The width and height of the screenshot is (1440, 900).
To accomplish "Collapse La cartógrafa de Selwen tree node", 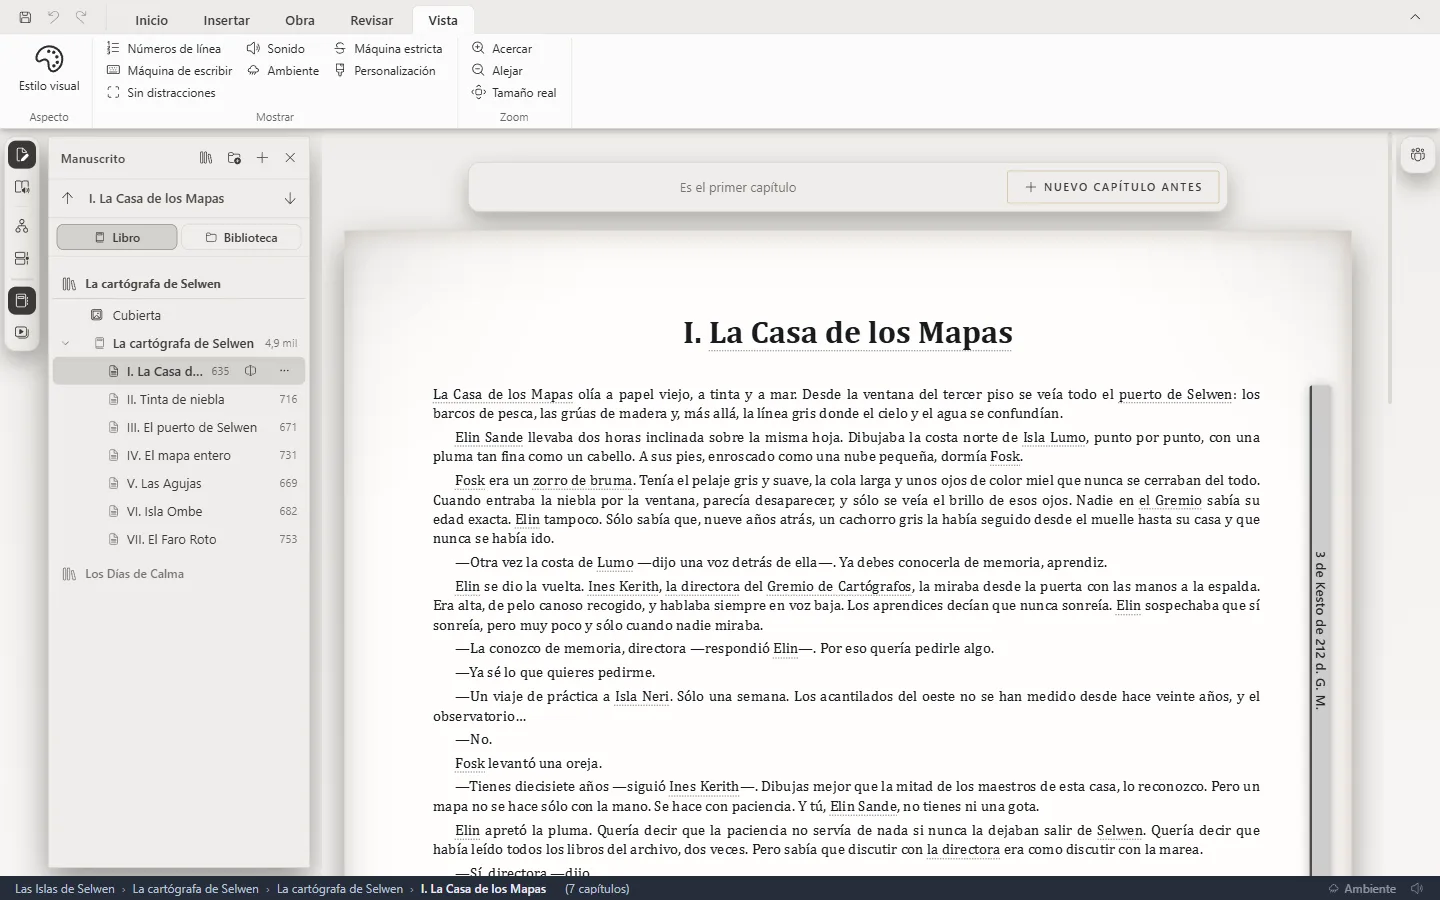I will coord(66,343).
